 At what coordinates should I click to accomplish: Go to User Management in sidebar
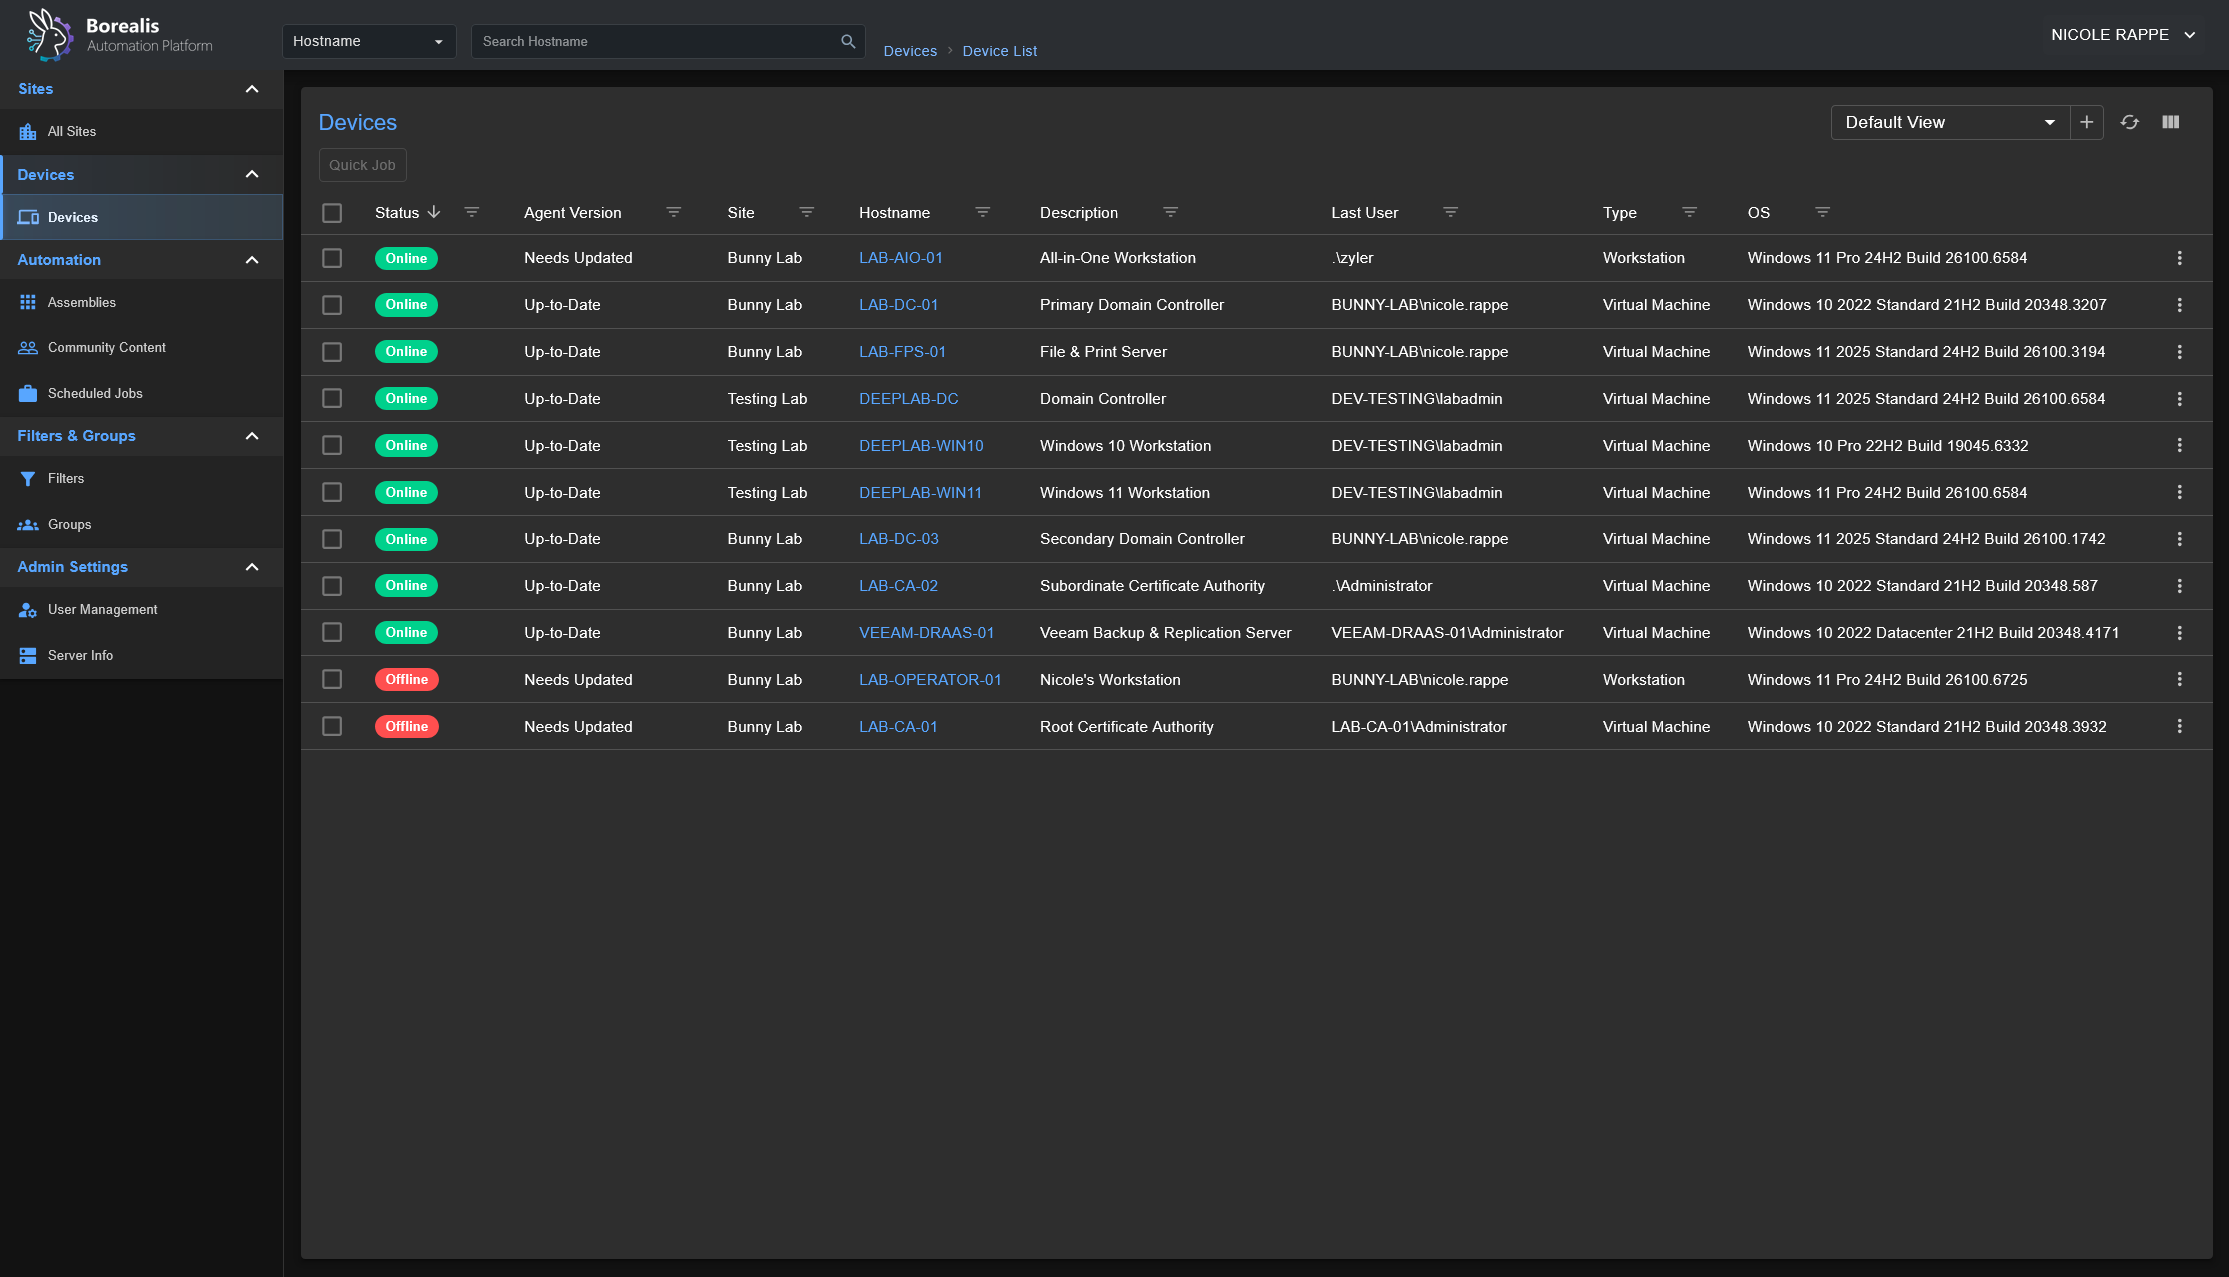pos(102,610)
